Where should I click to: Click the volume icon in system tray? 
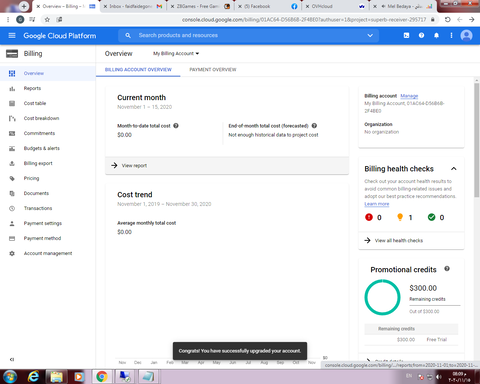click(439, 377)
